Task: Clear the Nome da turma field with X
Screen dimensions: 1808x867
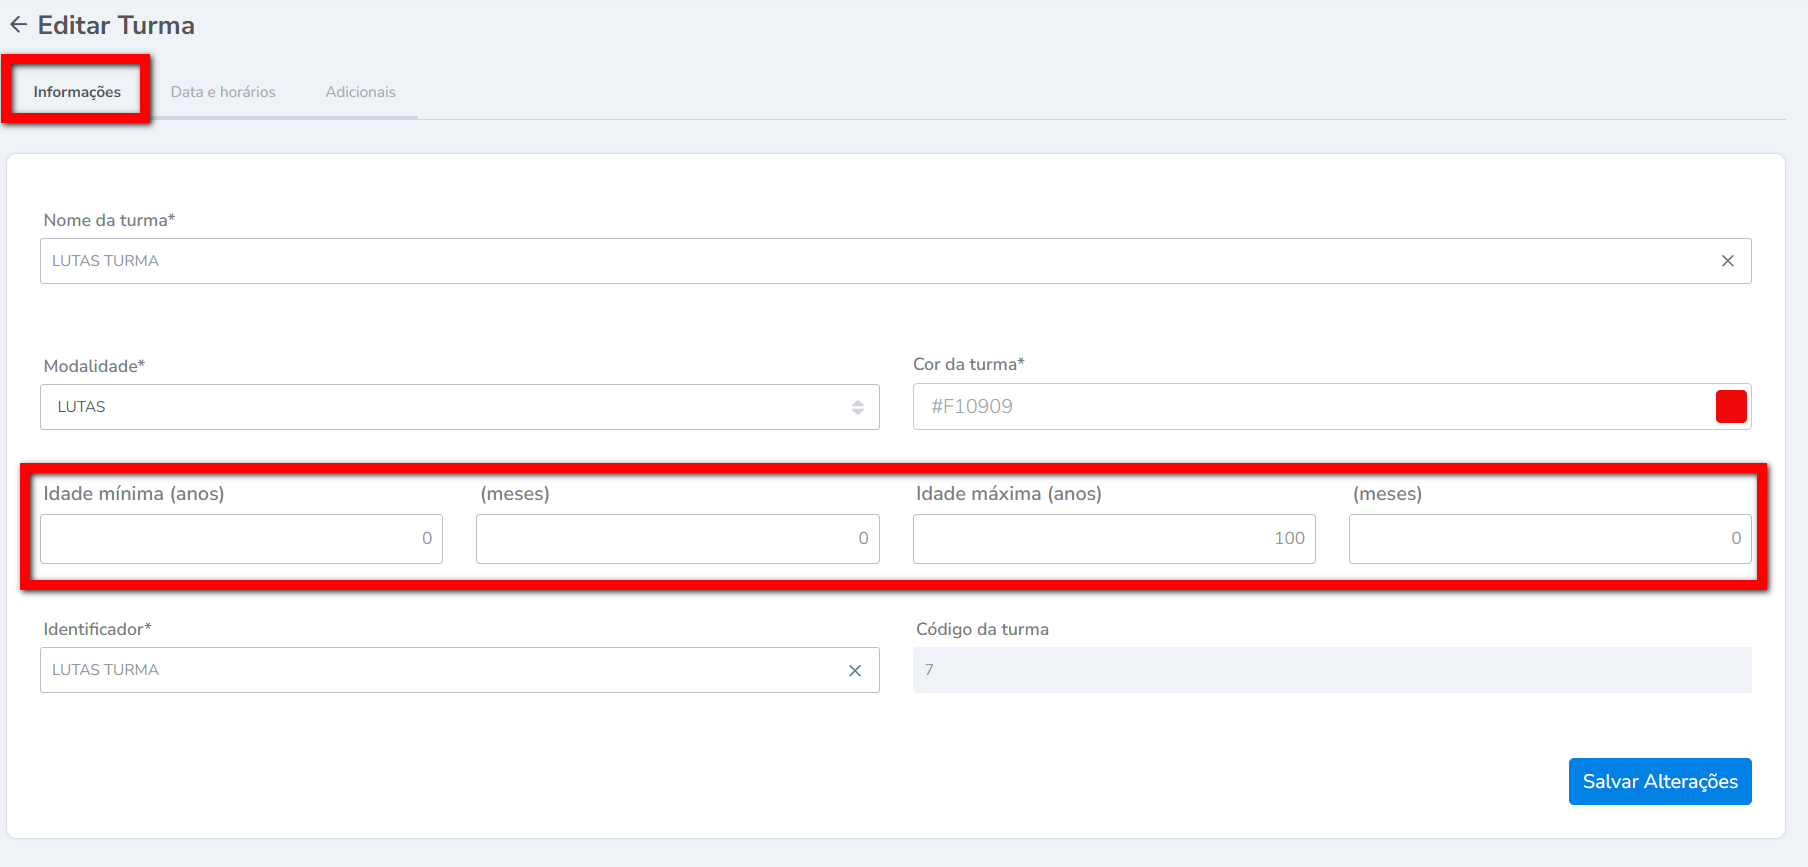Action: pos(1727,261)
